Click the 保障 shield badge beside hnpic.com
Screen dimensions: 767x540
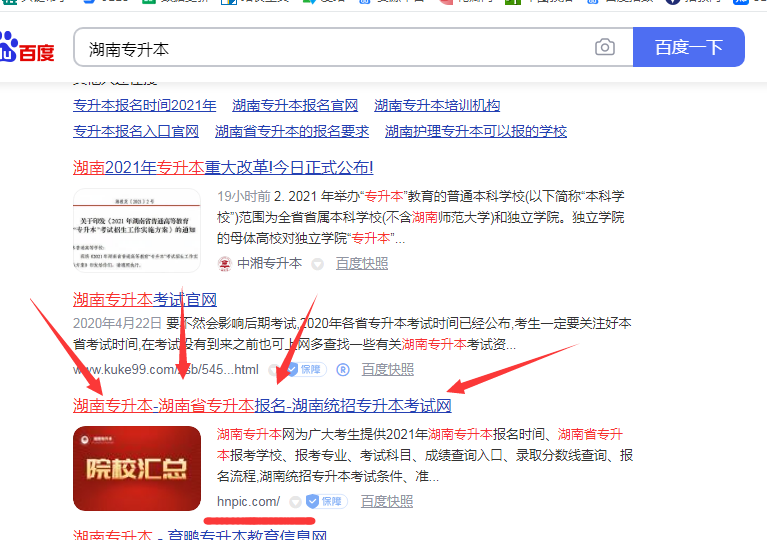326,501
